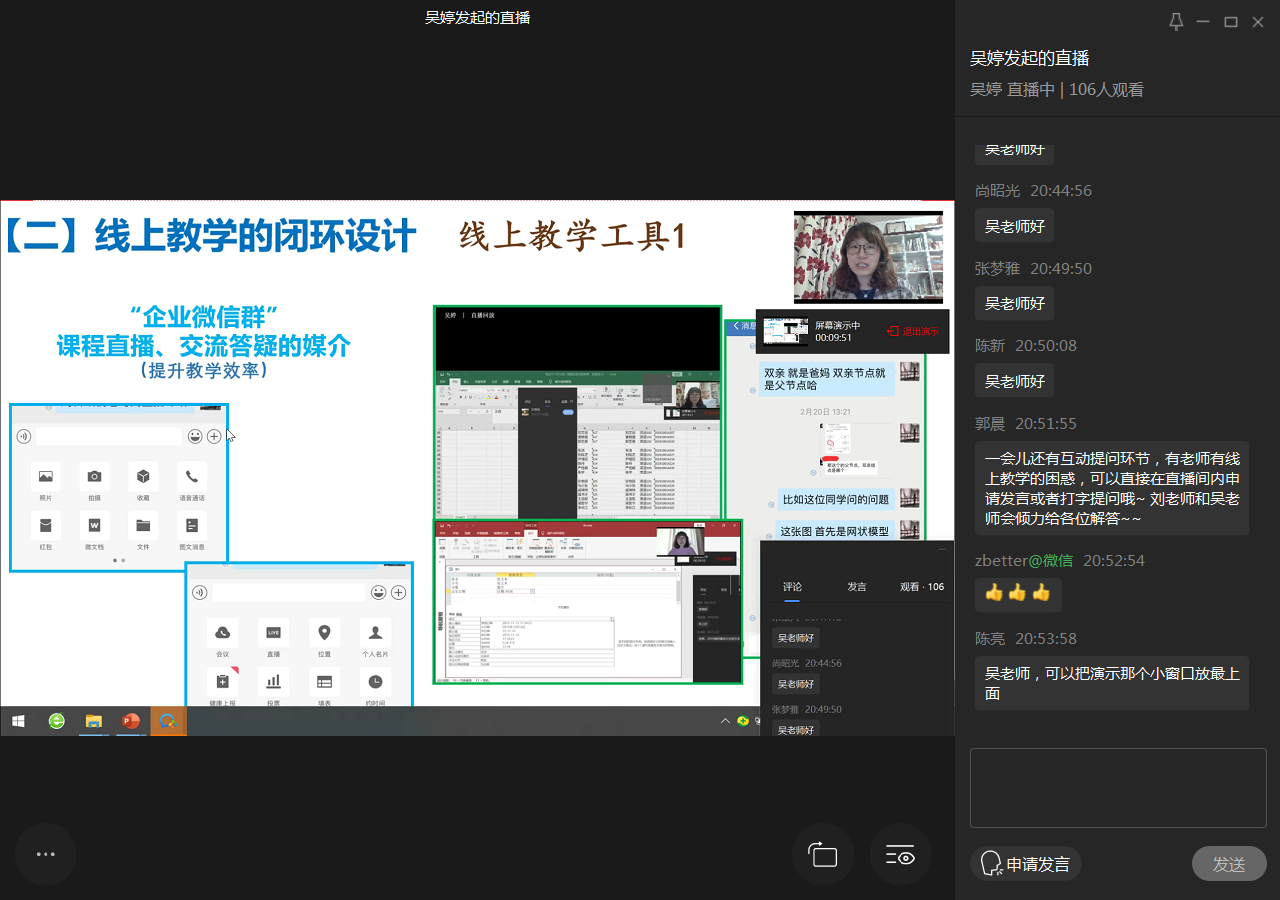Screen dimensions: 1280x900
Task: Open File Explorer from shared taskbar
Action: pyautogui.click(x=93, y=721)
